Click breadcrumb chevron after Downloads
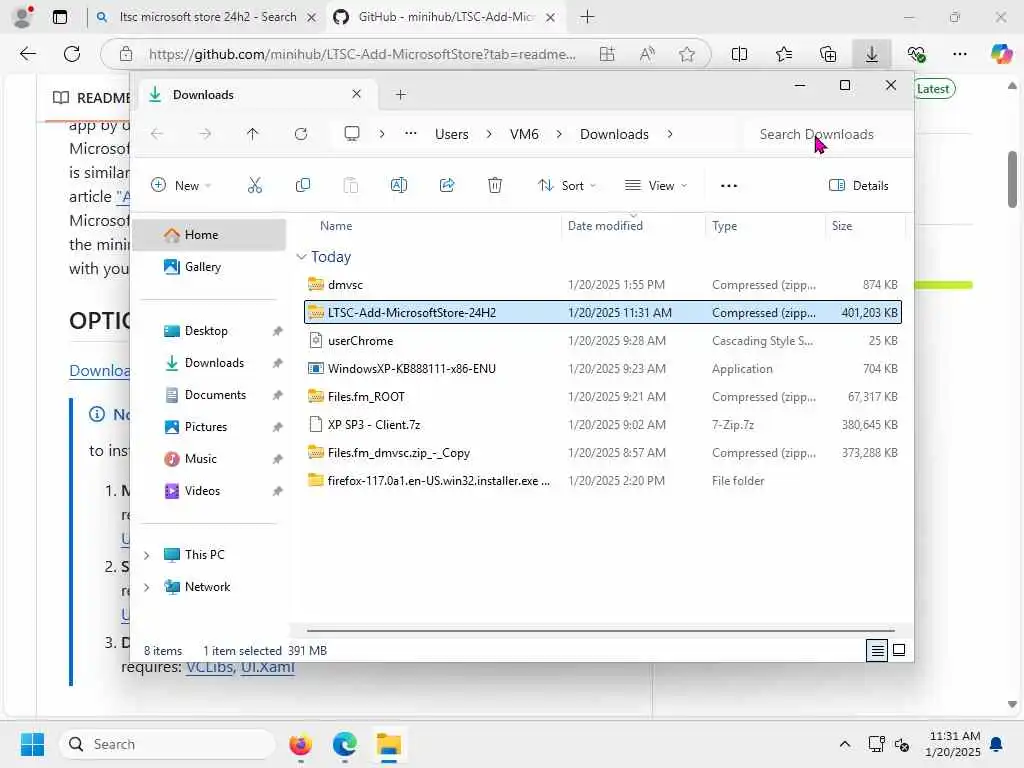 tap(670, 134)
